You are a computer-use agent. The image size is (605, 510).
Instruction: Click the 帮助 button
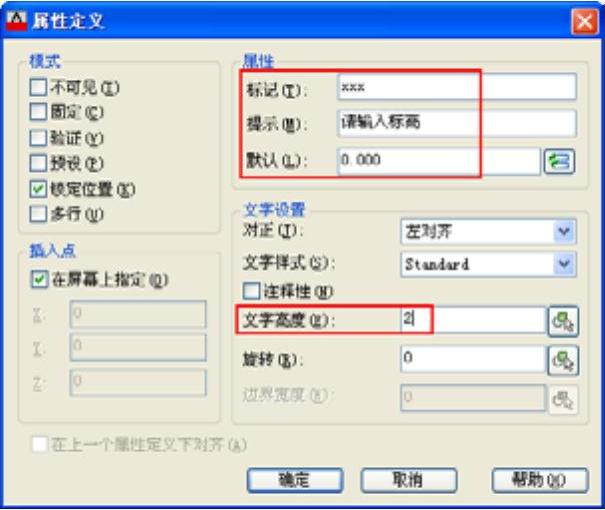click(x=540, y=480)
